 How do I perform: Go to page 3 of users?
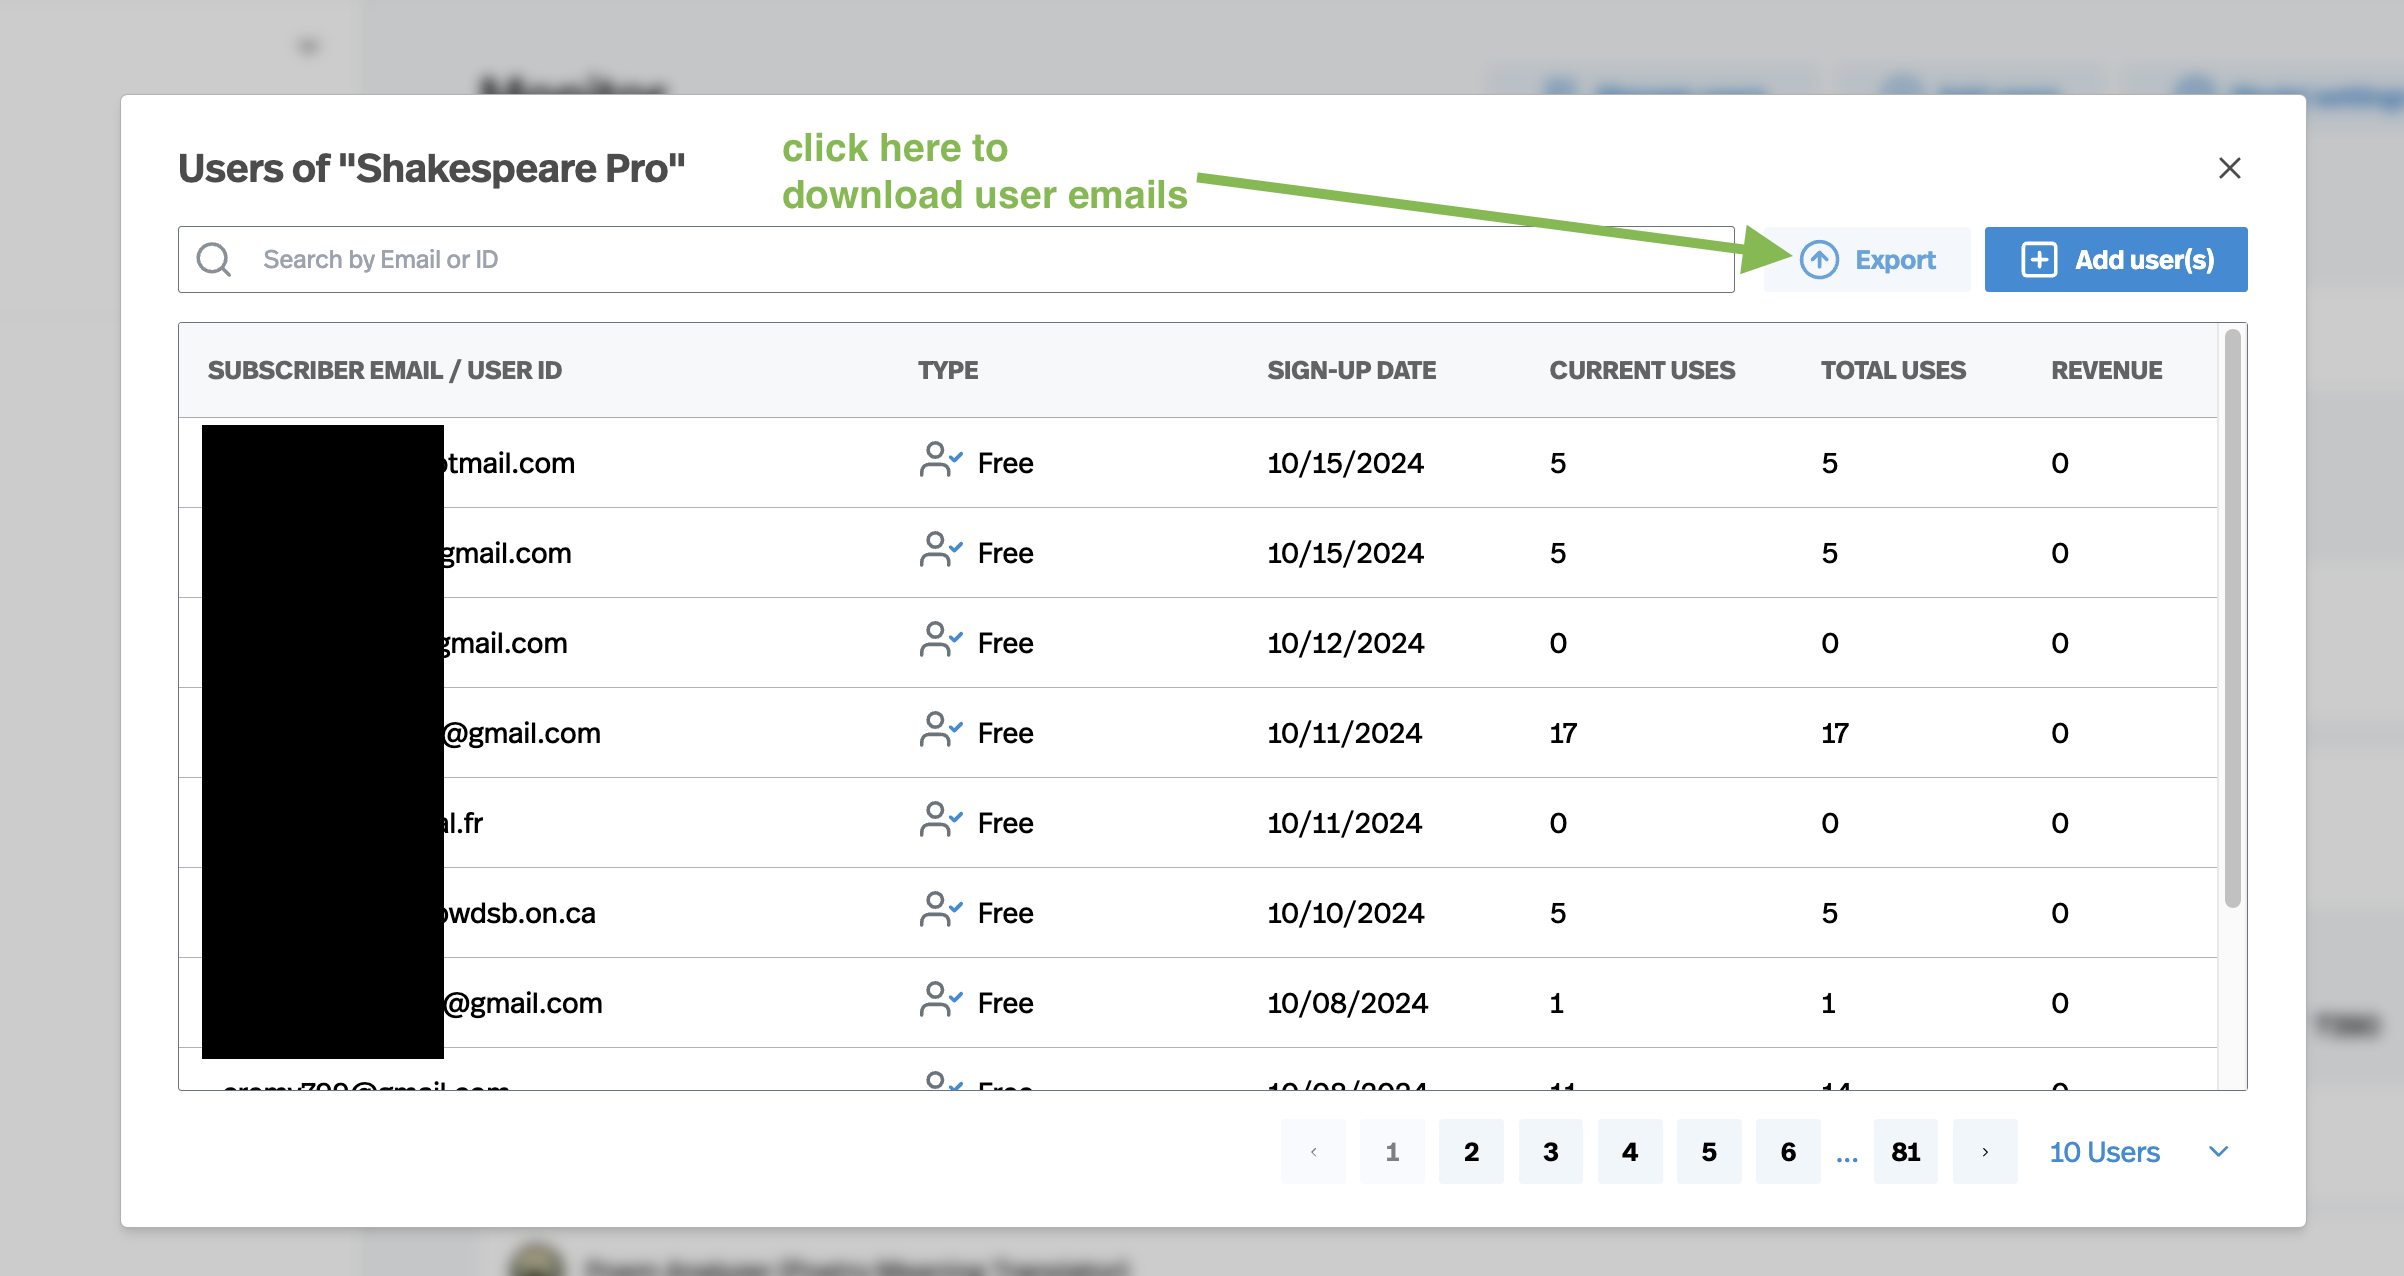pos(1550,1152)
